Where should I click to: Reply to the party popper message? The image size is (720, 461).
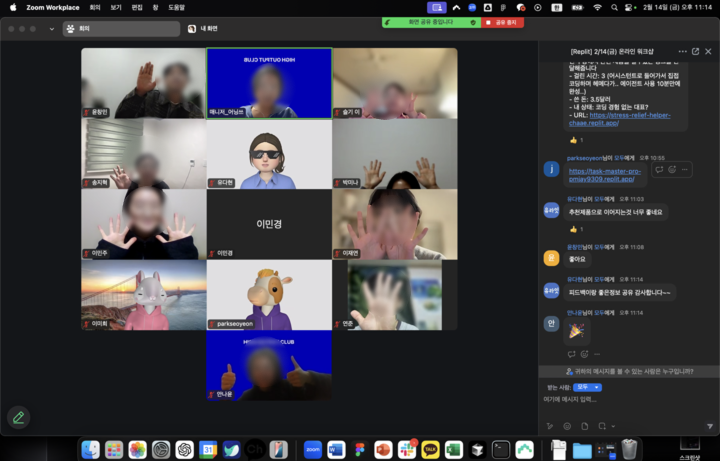pyautogui.click(x=571, y=354)
